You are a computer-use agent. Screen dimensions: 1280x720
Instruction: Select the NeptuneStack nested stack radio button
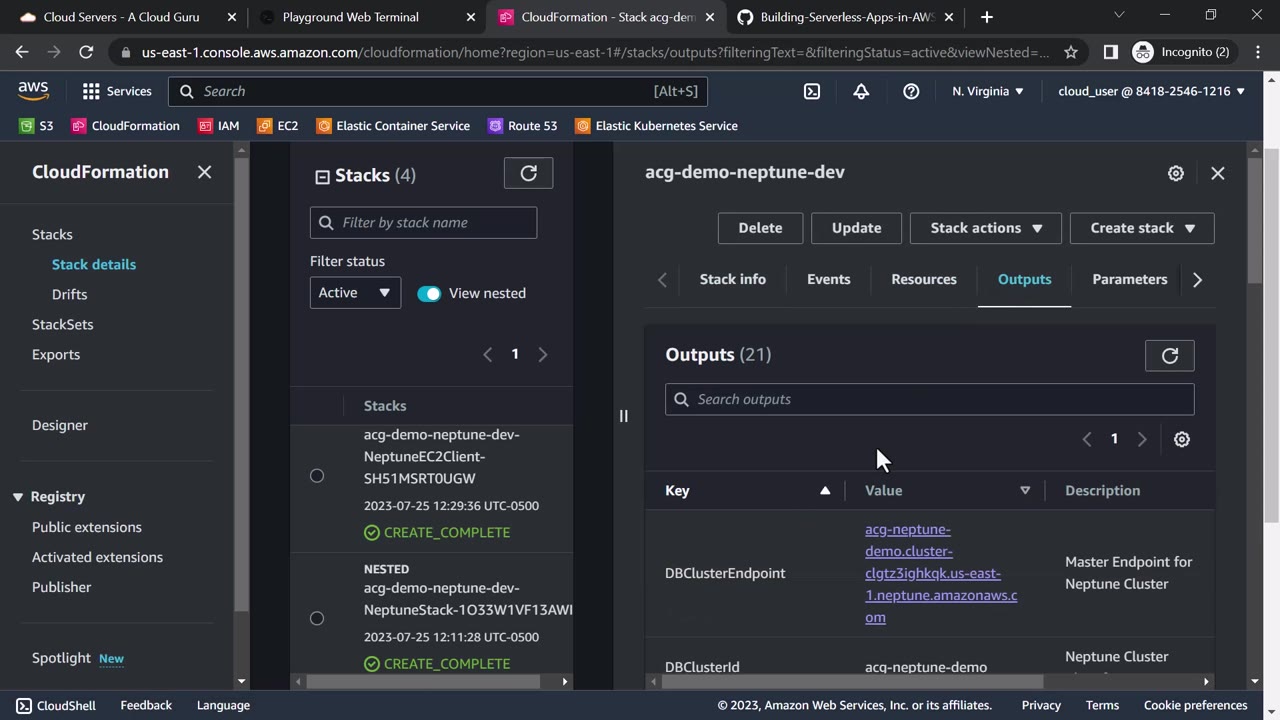point(317,618)
